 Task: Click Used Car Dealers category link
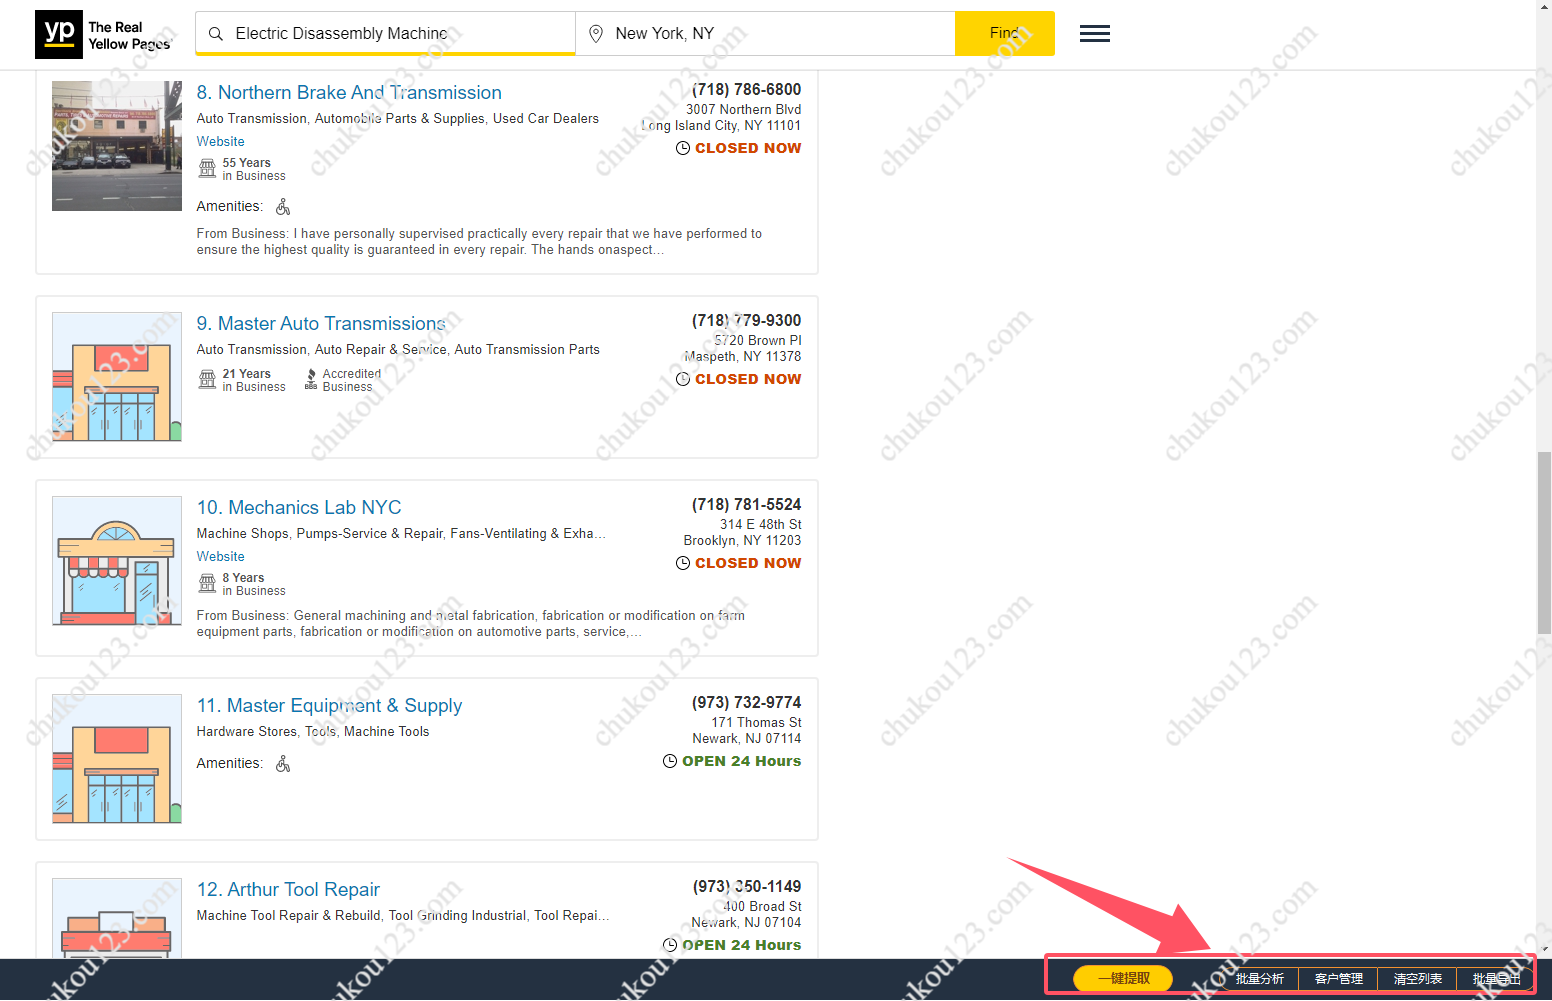pos(546,119)
